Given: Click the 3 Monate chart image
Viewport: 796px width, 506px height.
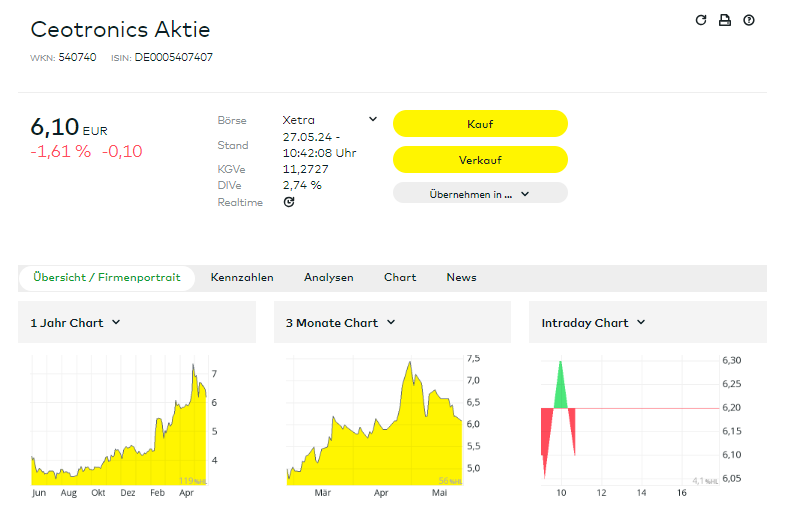Looking at the screenshot, I should pyautogui.click(x=384, y=426).
